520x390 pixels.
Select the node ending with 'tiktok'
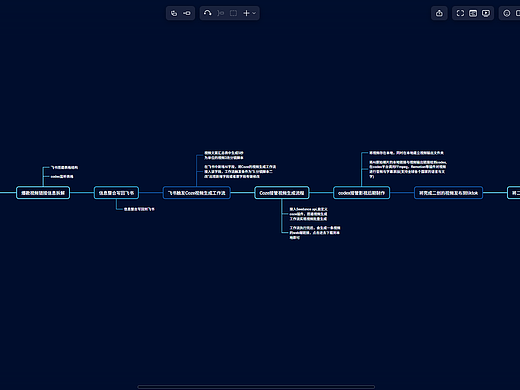(448, 193)
